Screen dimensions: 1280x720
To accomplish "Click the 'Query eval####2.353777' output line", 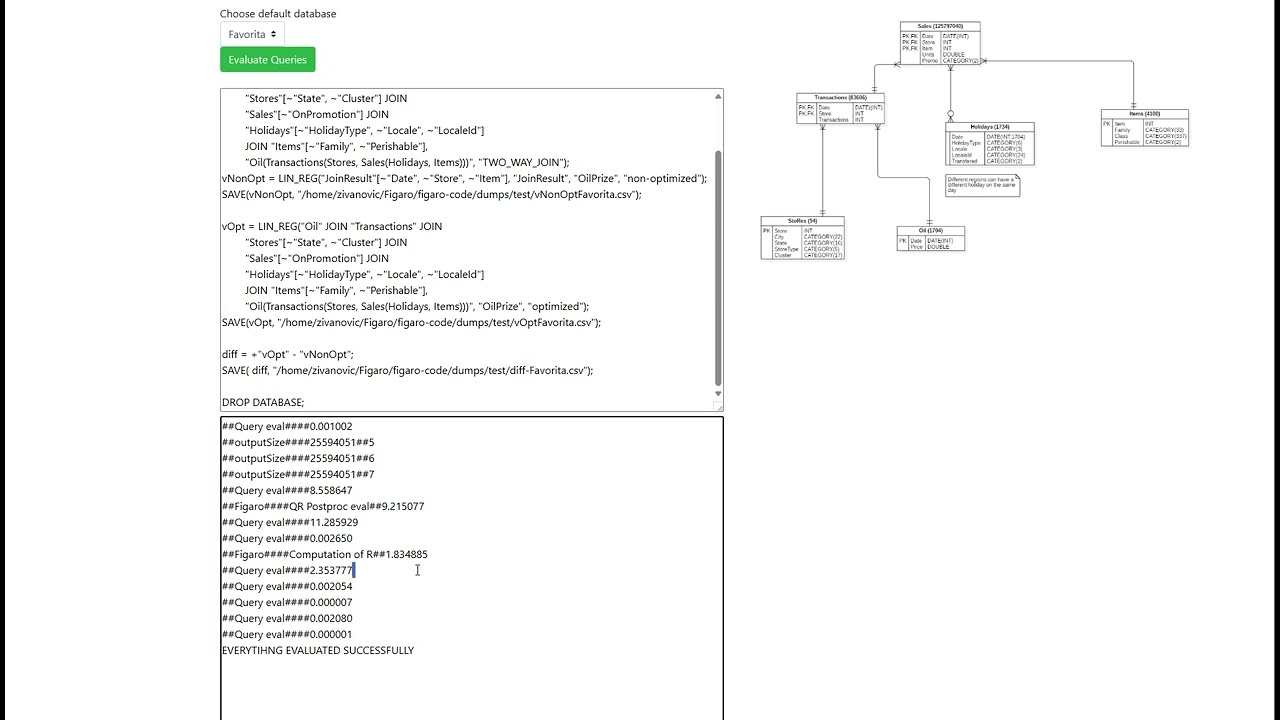I will 288,570.
